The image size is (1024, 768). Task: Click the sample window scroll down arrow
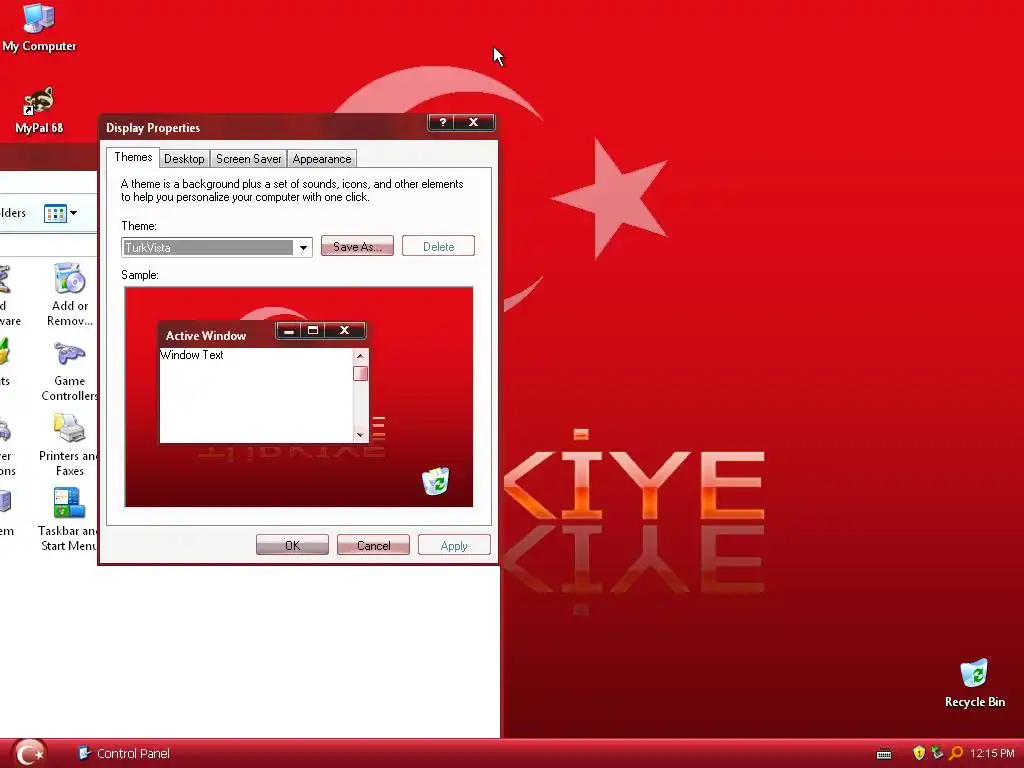click(360, 435)
